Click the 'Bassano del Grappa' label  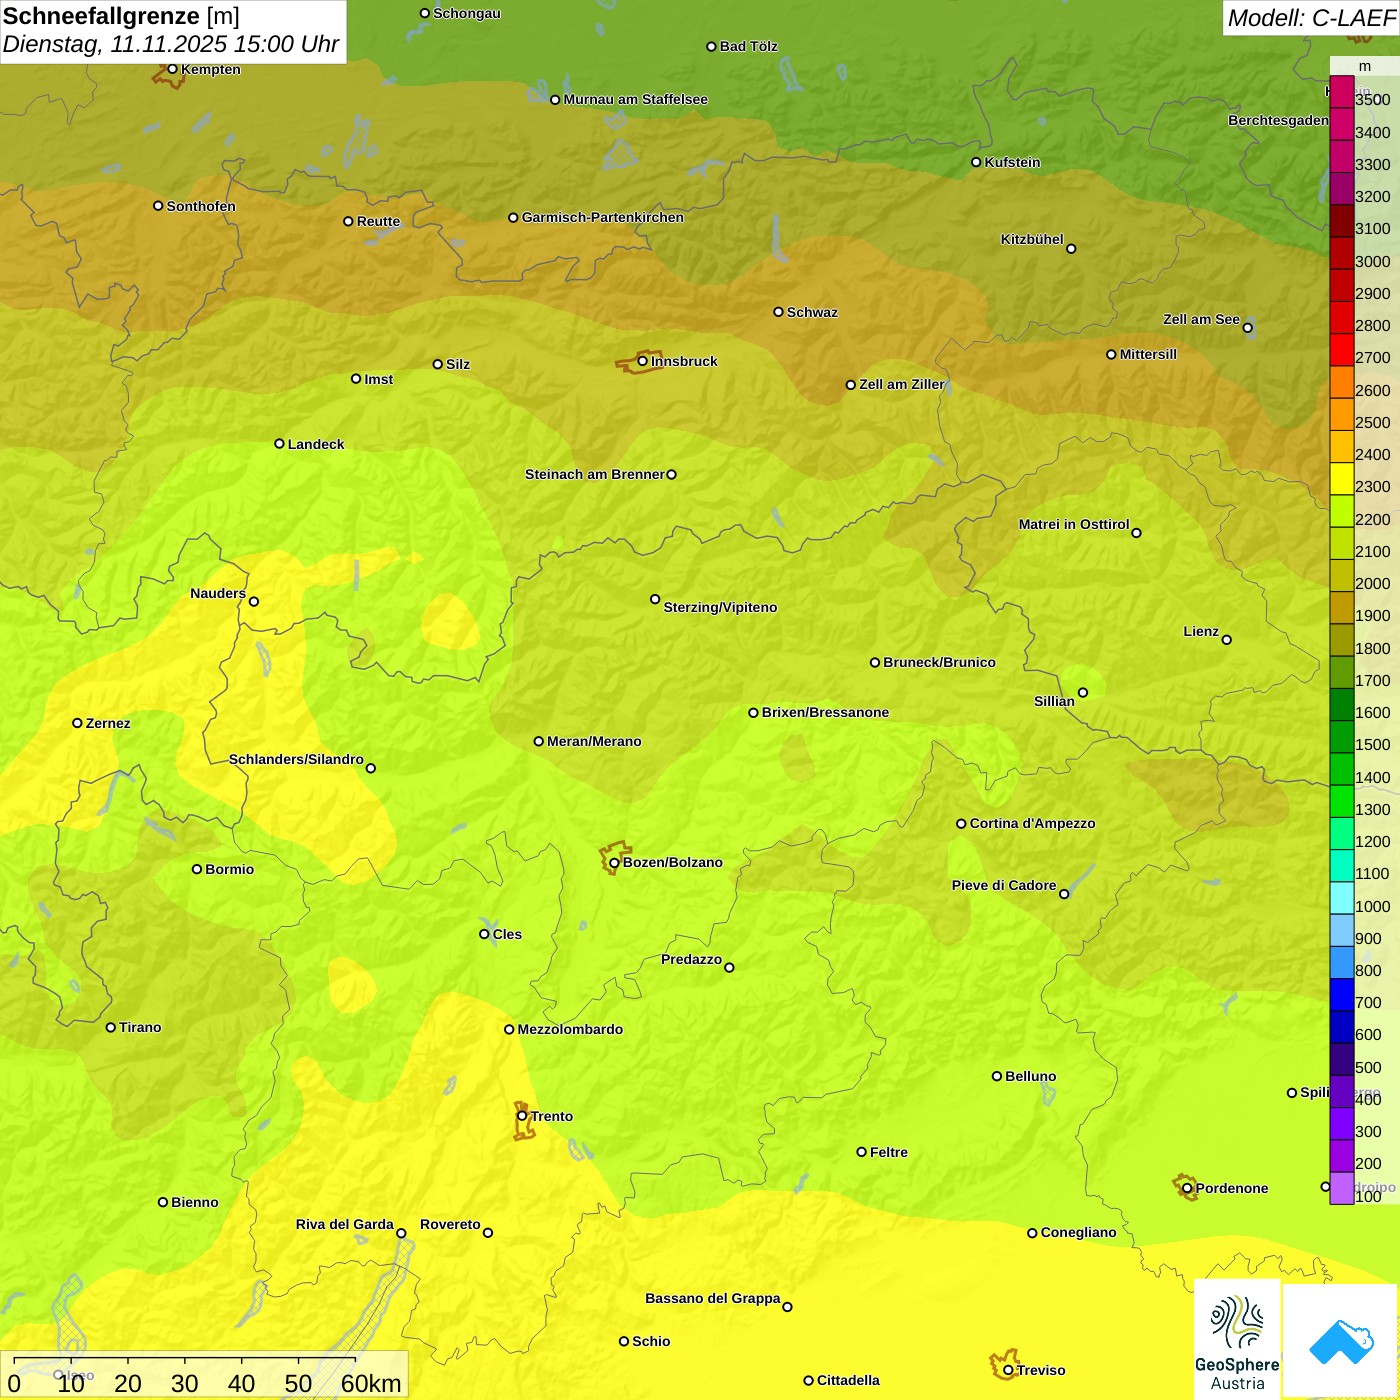[x=713, y=1298]
